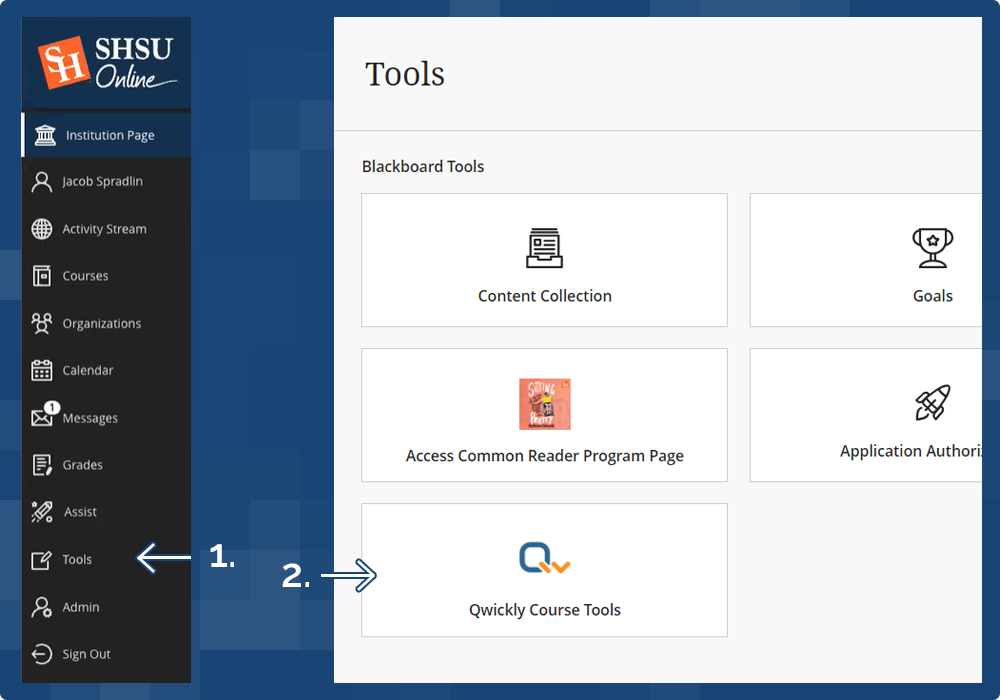Click the Activity Stream globe icon
The height and width of the screenshot is (700, 1000).
(x=42, y=229)
